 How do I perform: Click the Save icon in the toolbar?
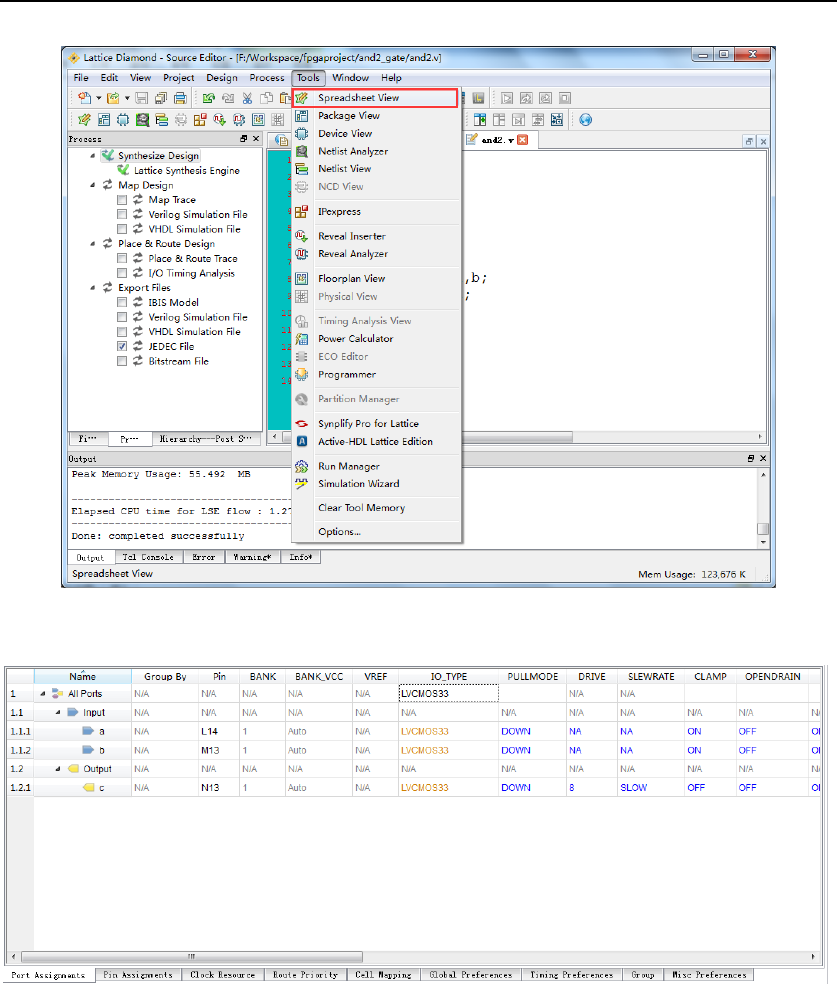143,98
